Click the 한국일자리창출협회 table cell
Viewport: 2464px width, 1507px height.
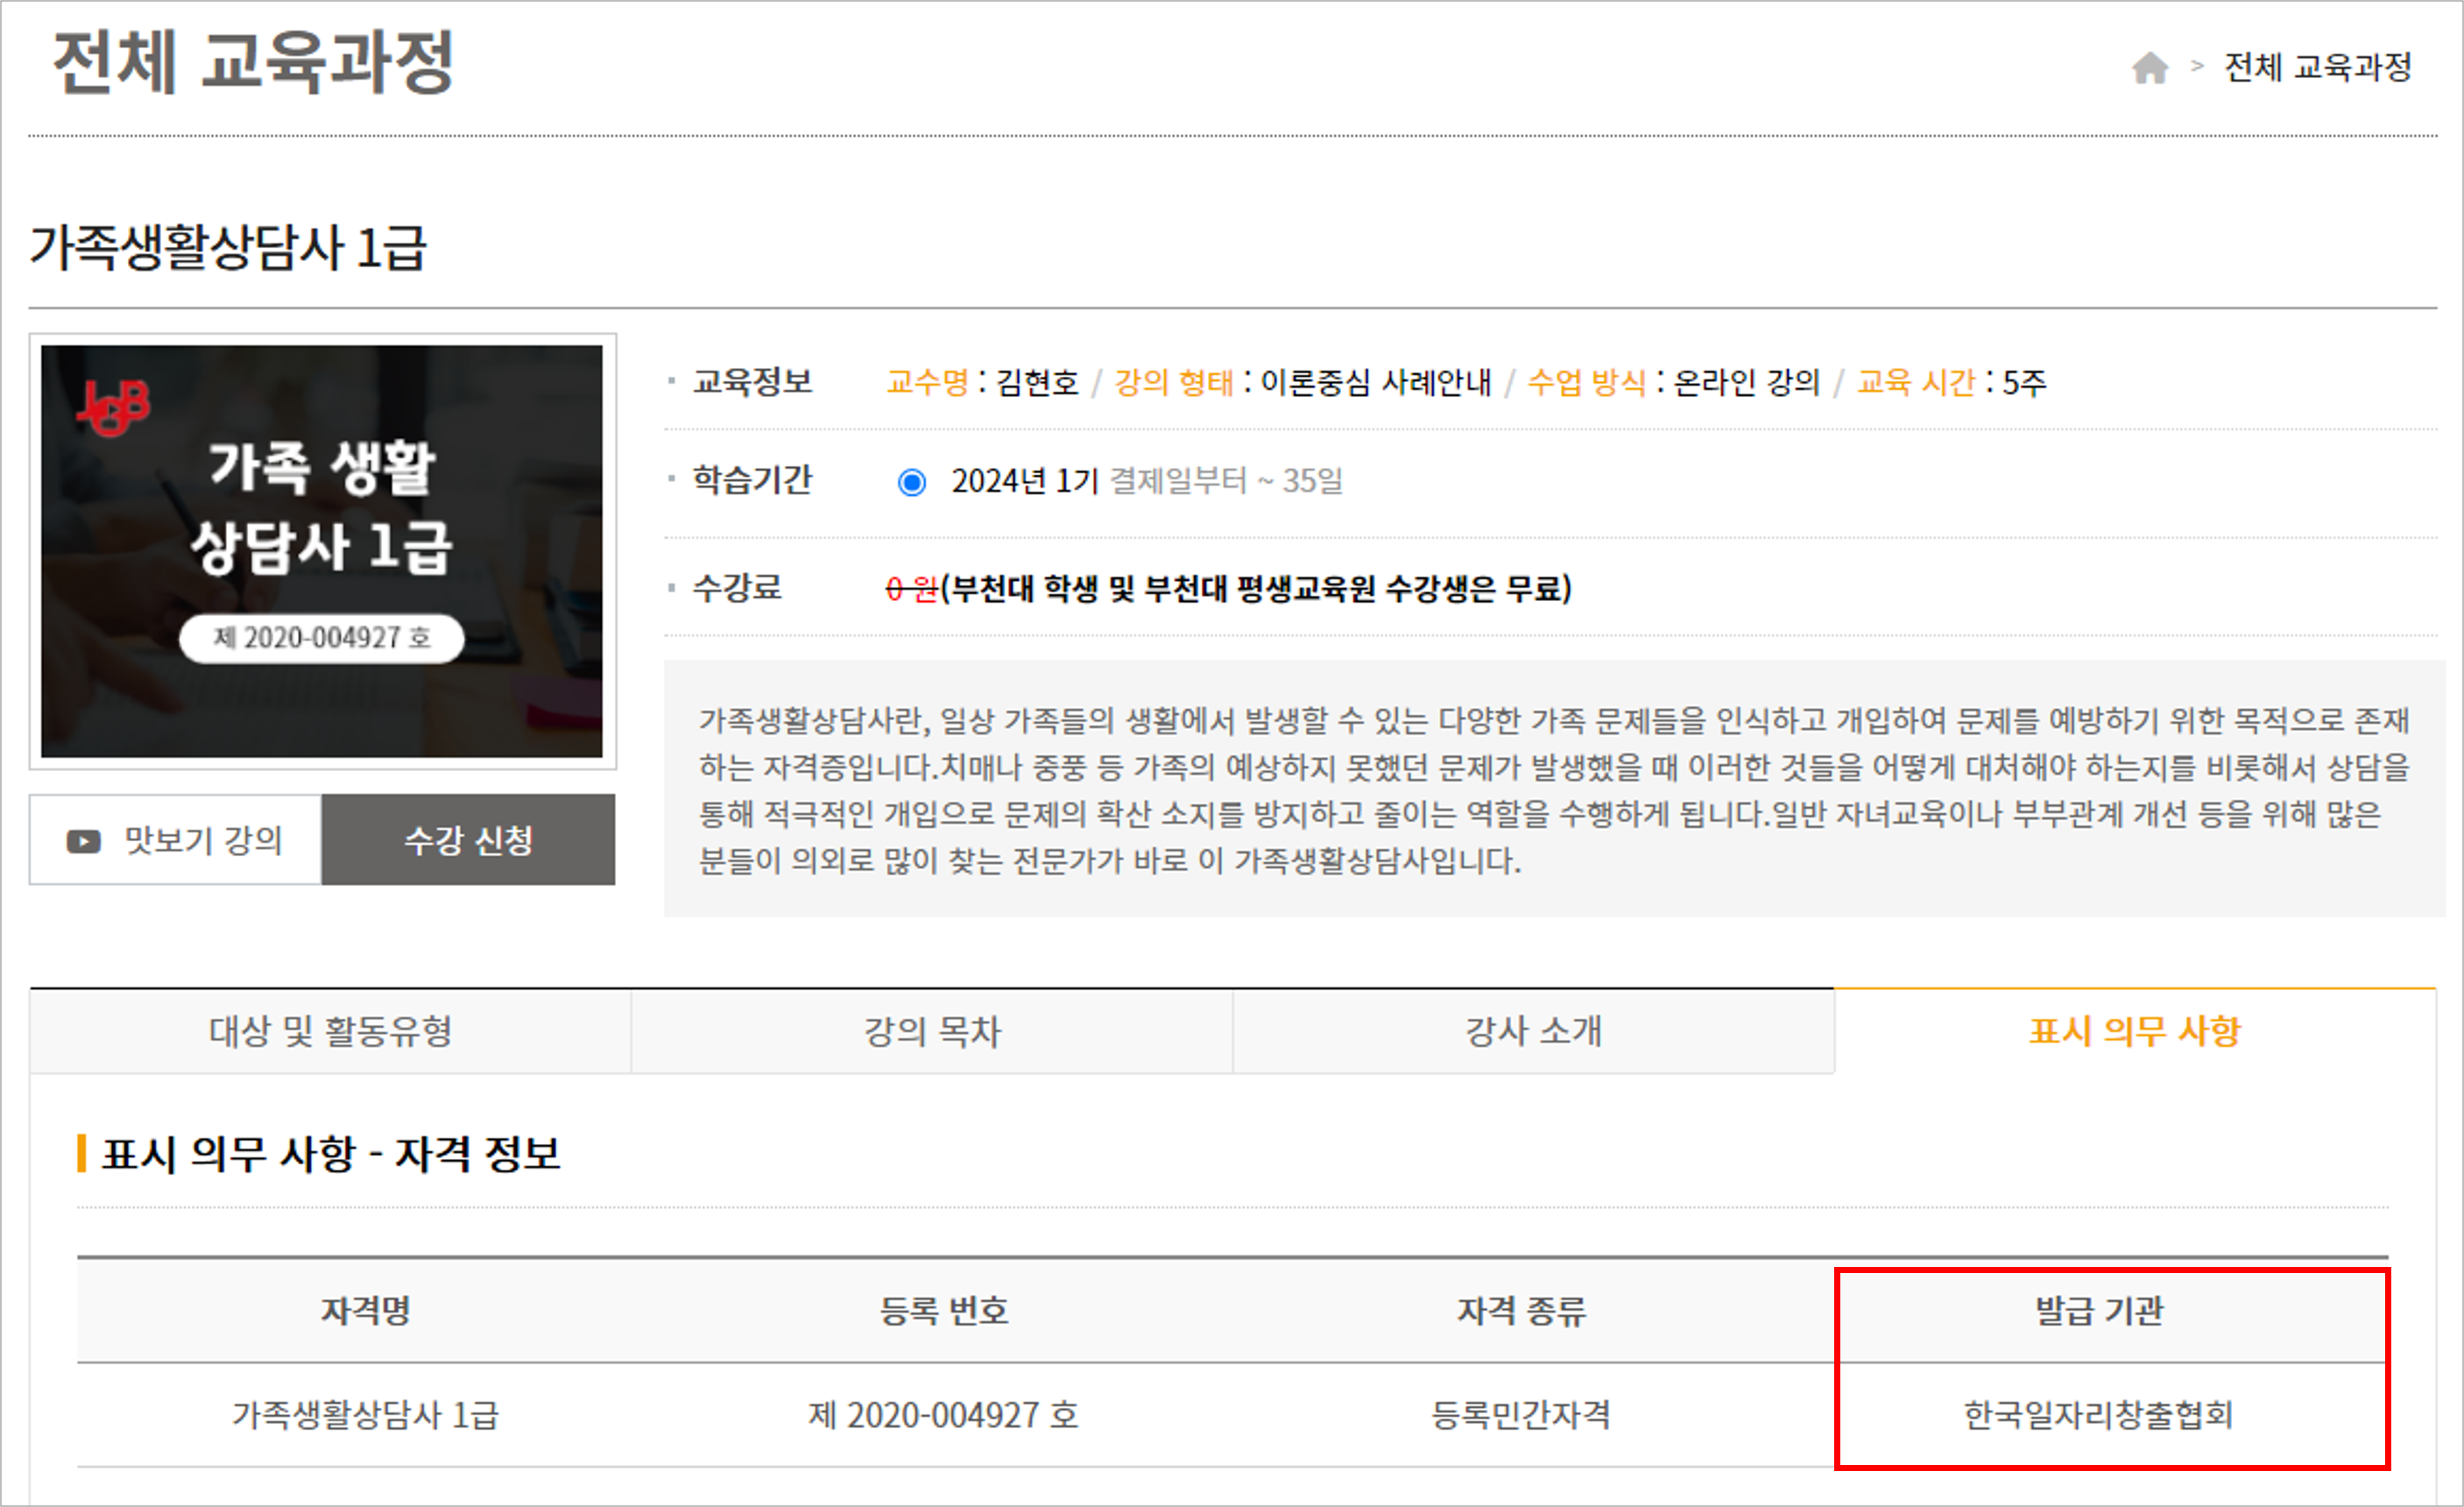coord(2098,1415)
